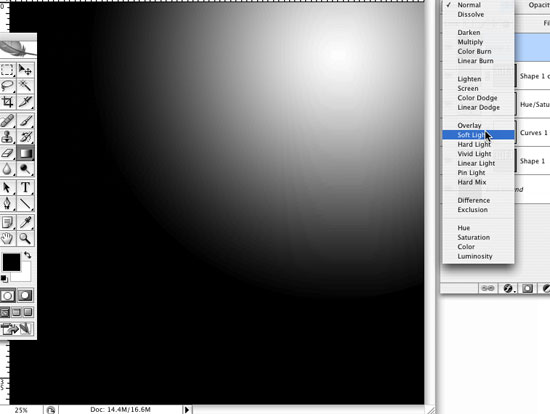
Task: Choose Linear Burn blend mode
Action: click(x=478, y=61)
